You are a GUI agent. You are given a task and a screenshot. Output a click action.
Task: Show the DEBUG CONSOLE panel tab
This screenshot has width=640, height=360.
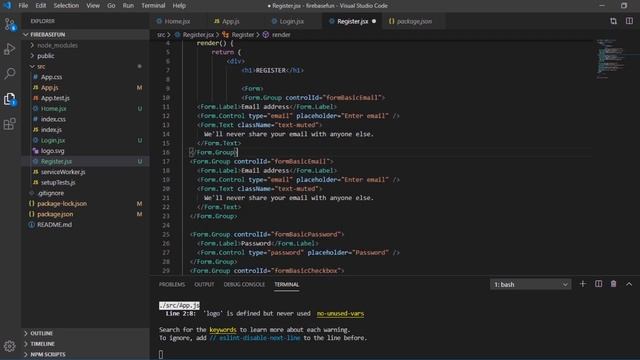pyautogui.click(x=244, y=284)
